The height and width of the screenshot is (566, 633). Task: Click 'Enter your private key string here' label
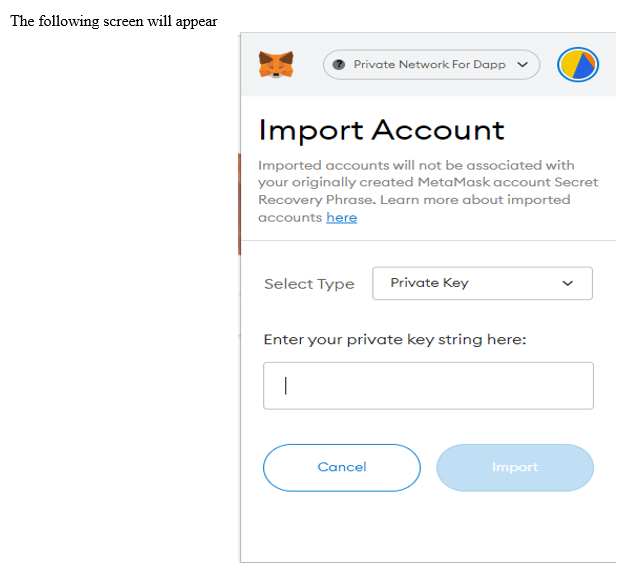[395, 340]
